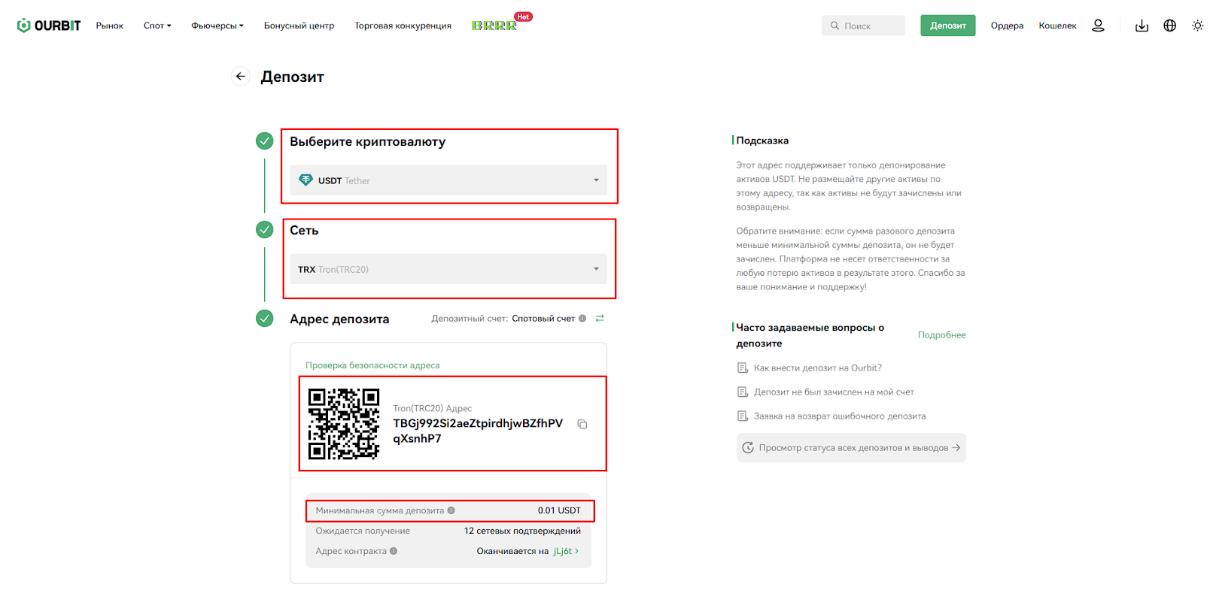Click the Адрес депозита heading

[x=339, y=319]
